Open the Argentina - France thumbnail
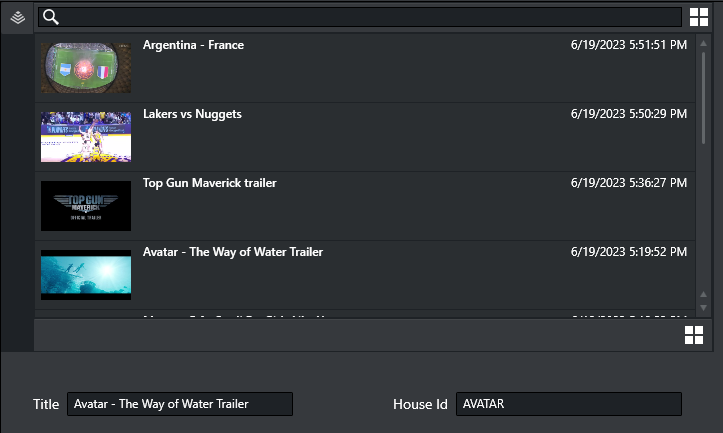723x433 pixels. pos(86,67)
